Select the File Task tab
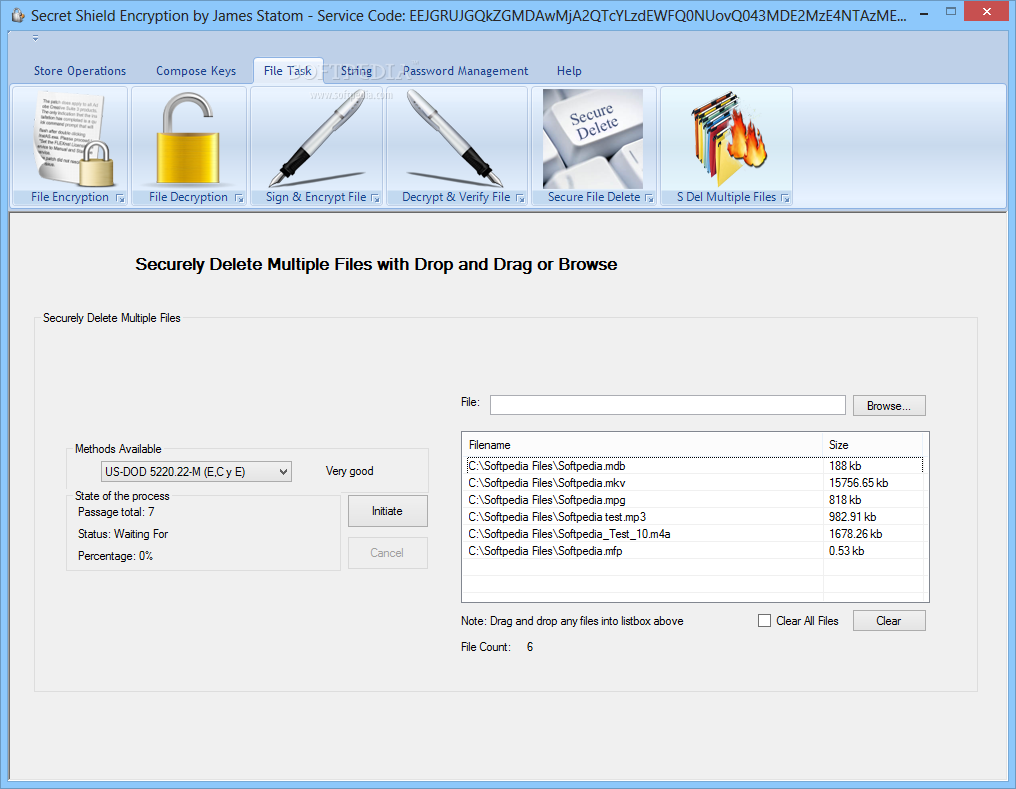Screen dimensions: 1016x789 [x=288, y=71]
